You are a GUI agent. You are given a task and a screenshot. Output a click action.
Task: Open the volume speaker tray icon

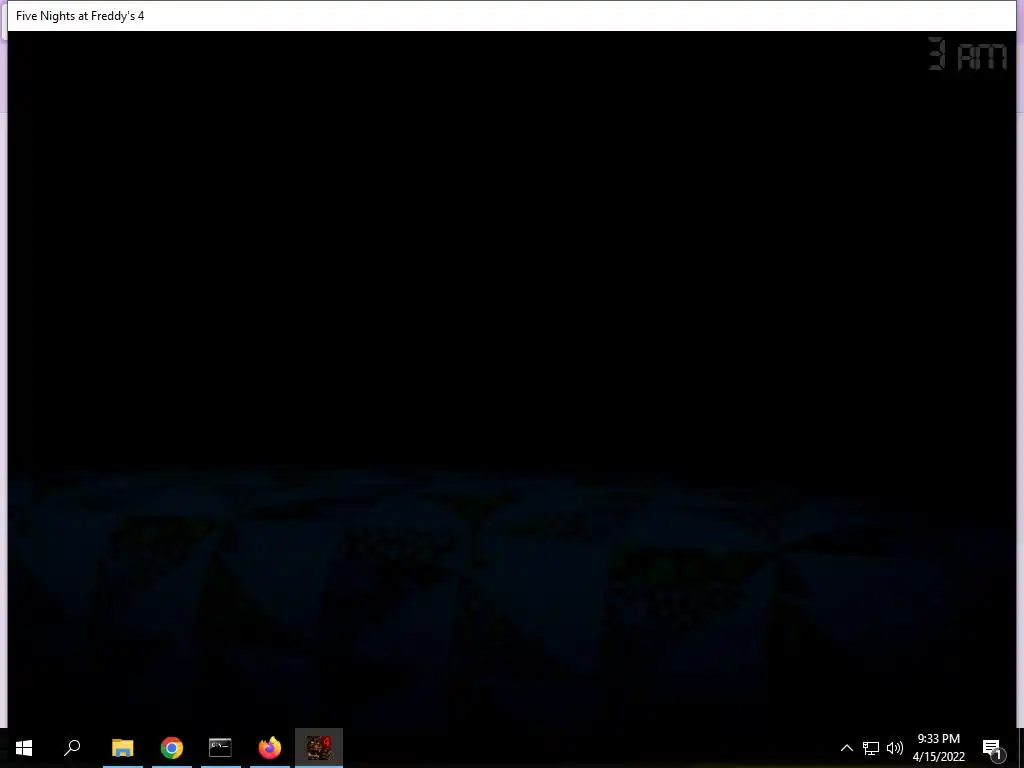coord(895,748)
